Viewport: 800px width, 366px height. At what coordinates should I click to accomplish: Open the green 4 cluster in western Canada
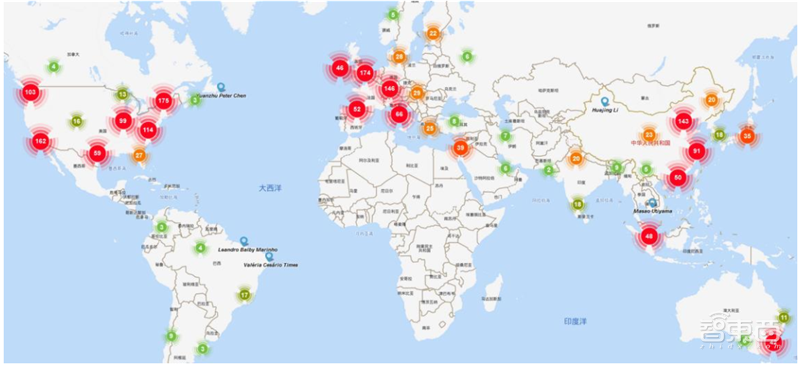click(x=54, y=66)
